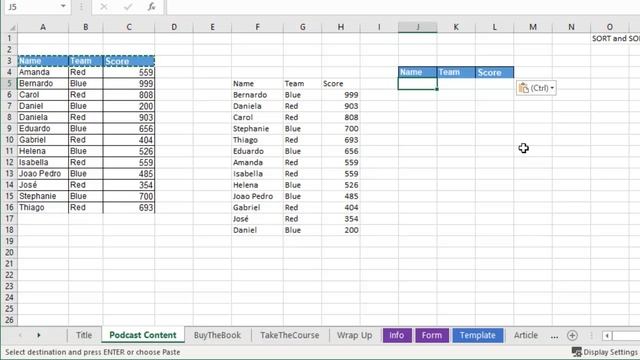The image size is (640, 360).
Task: Click Team label in column G
Action: click(x=302, y=84)
